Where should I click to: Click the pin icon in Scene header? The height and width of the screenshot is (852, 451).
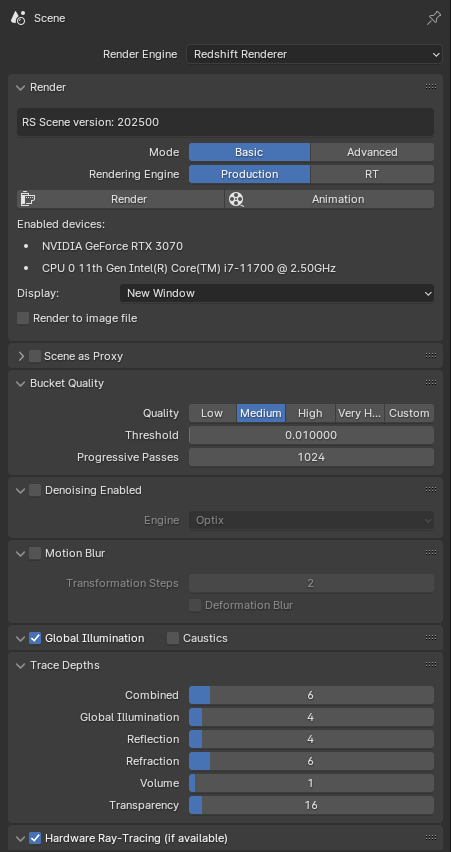coord(434,18)
